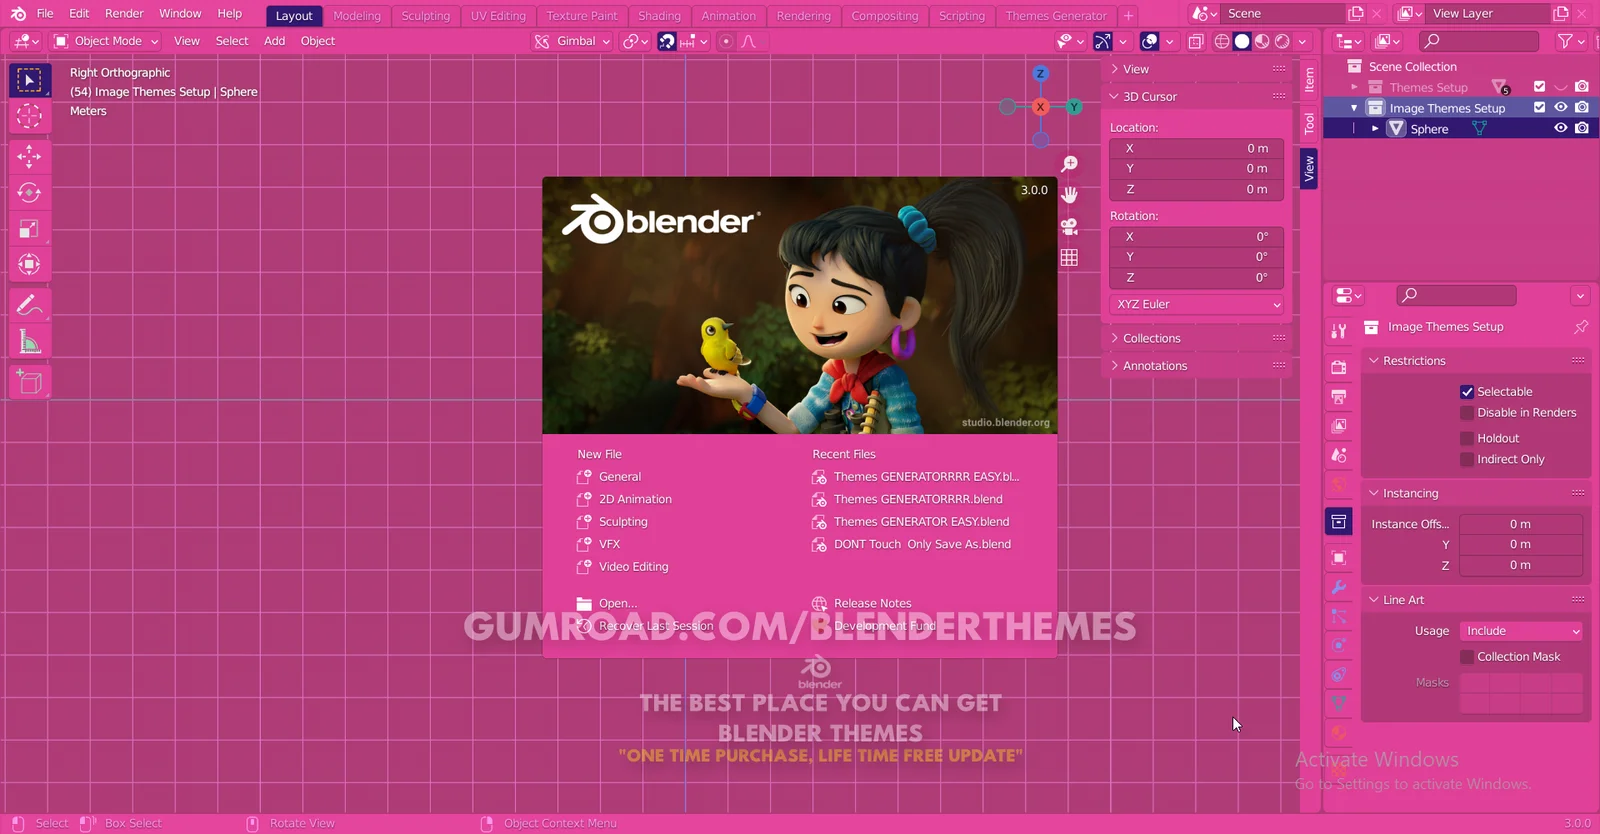
Task: Click 3D Cursor Location X value field
Action: tap(1196, 148)
